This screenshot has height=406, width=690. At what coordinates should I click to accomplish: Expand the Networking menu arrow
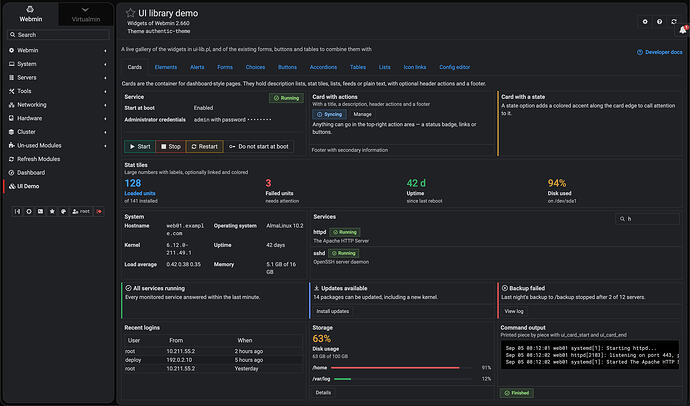point(105,105)
